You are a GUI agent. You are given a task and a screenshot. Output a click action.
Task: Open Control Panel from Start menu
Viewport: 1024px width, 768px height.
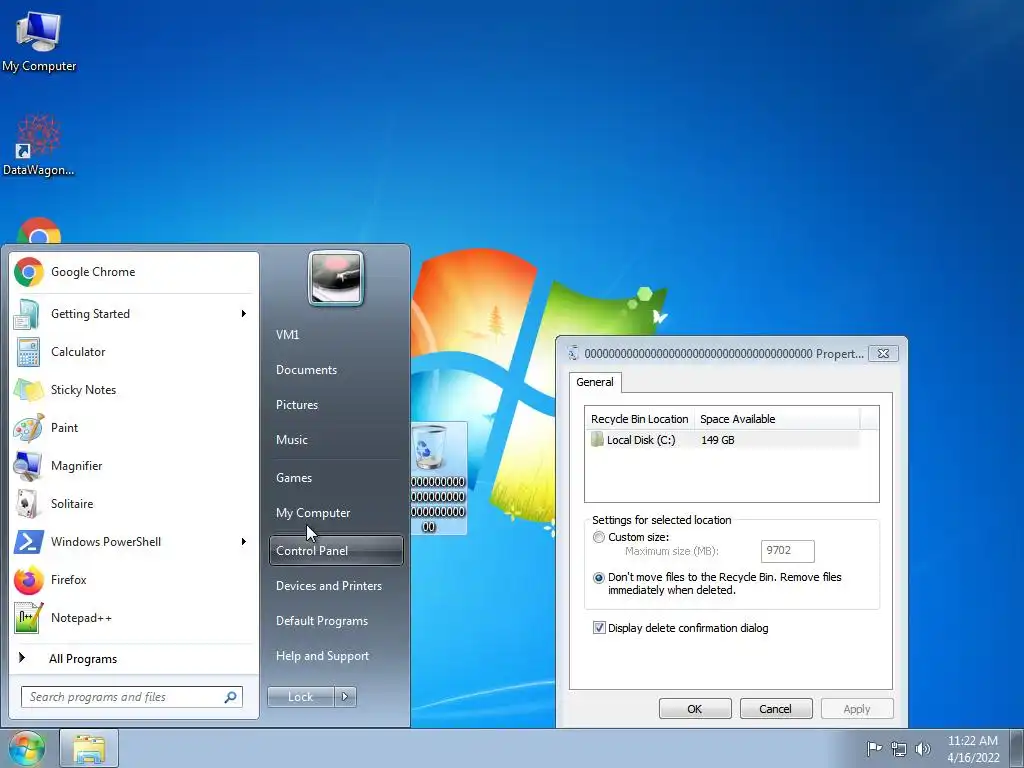pos(336,551)
